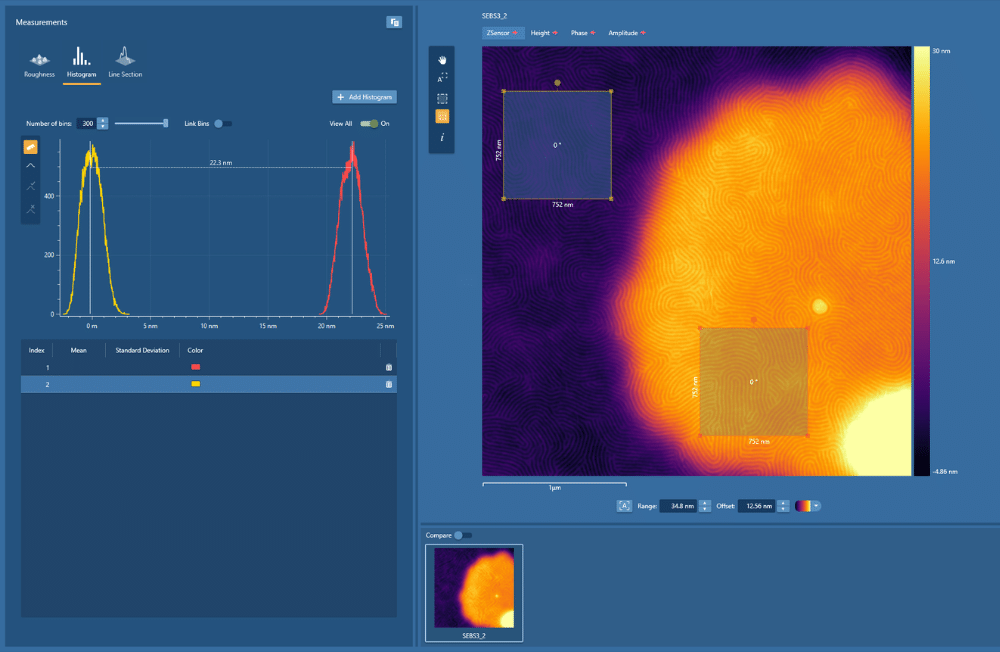Click the histogram measure ruler tool
This screenshot has width=1000, height=652.
pyautogui.click(x=30, y=146)
